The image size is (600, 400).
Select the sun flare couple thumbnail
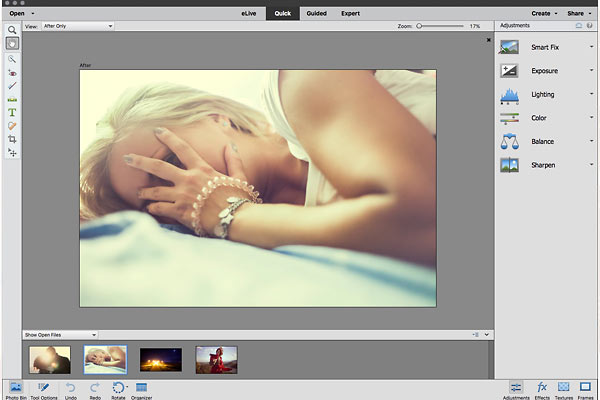50,360
